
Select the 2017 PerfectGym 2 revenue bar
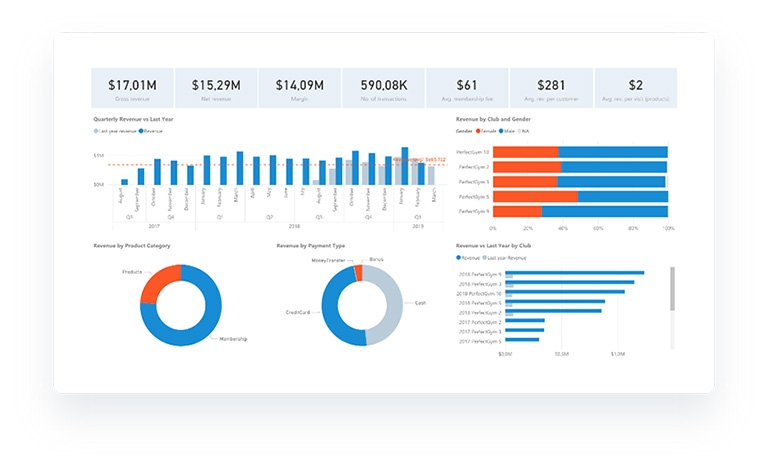click(525, 321)
